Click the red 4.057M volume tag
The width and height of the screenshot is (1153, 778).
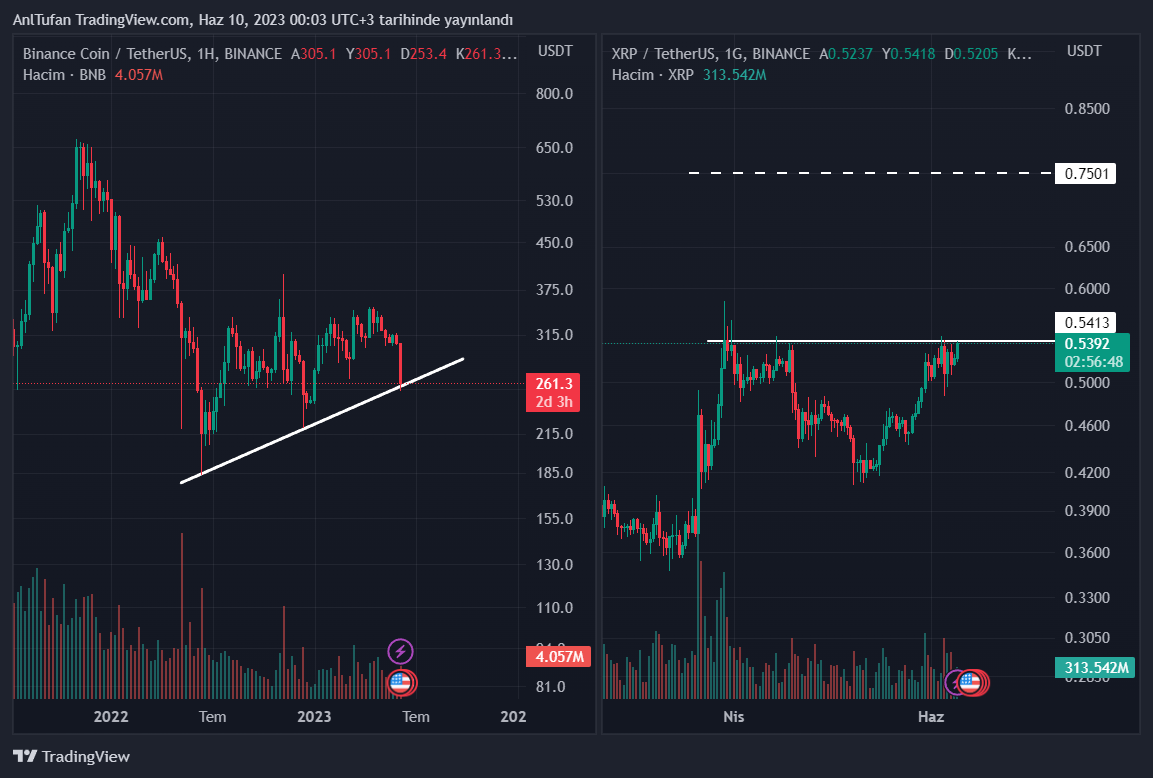point(558,657)
